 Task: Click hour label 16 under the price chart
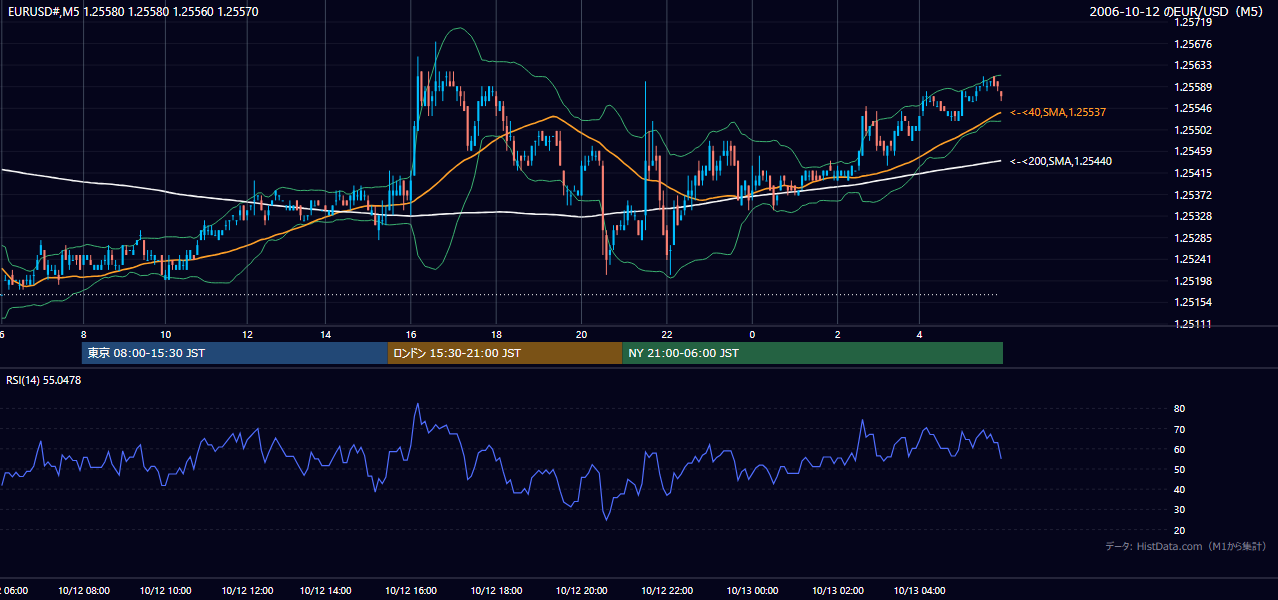[x=411, y=334]
